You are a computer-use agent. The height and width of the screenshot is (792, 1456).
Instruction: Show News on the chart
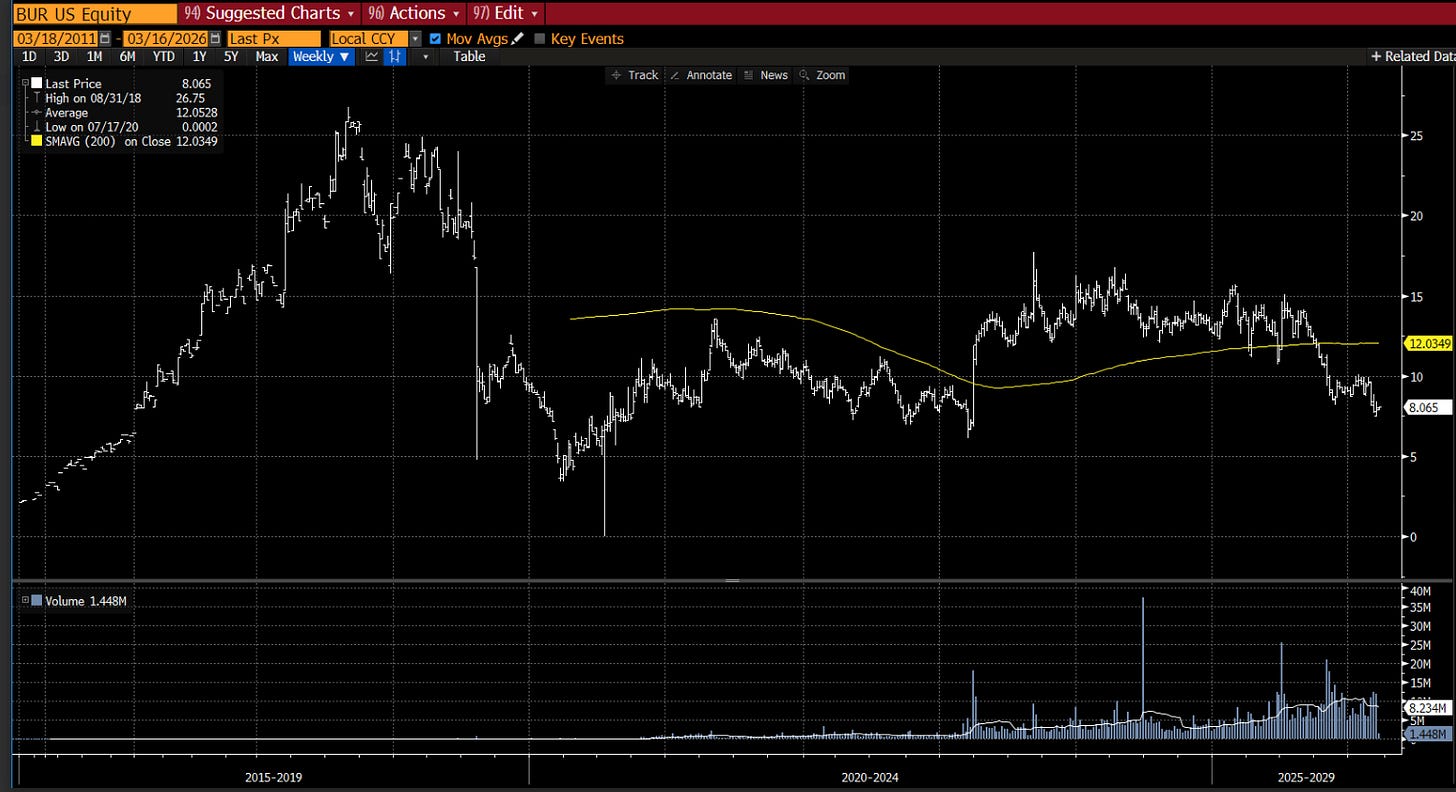pos(765,75)
